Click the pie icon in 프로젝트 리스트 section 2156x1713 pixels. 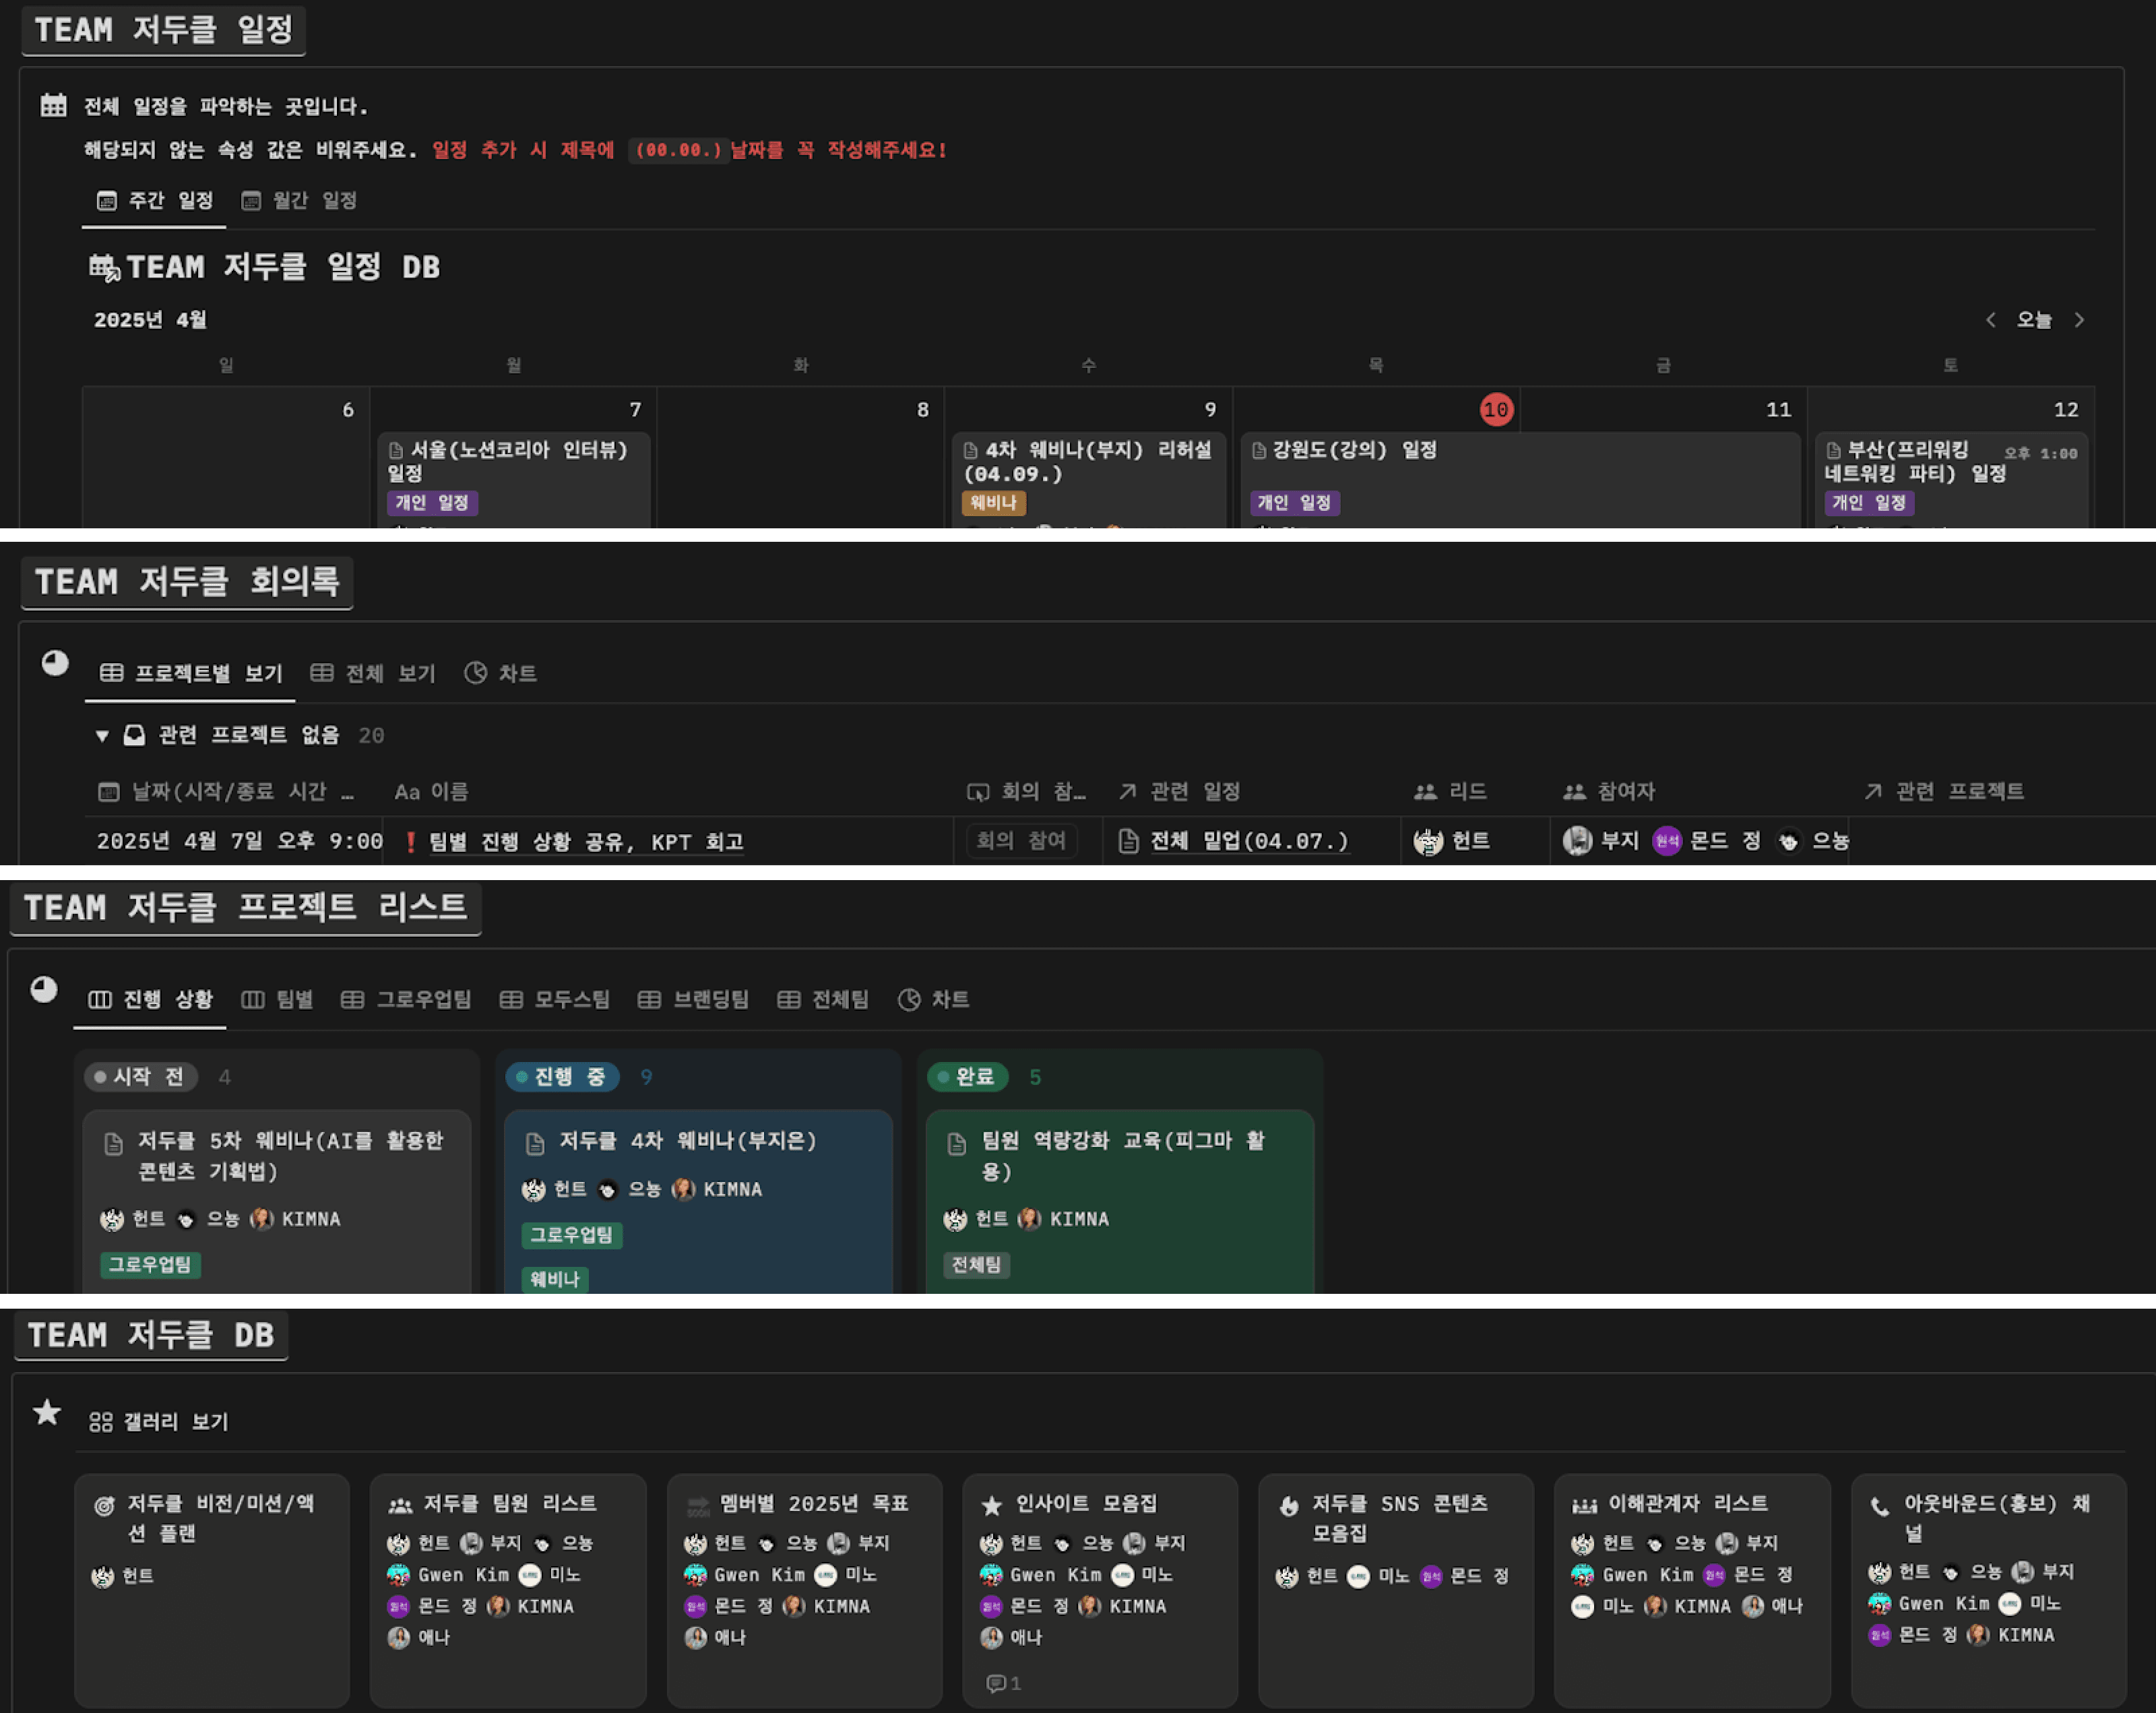click(x=44, y=989)
